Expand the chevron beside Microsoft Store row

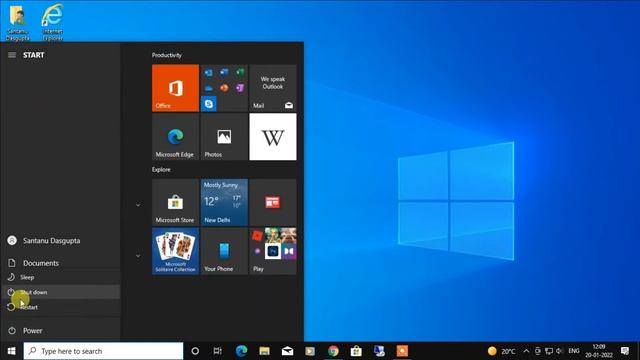pos(138,205)
